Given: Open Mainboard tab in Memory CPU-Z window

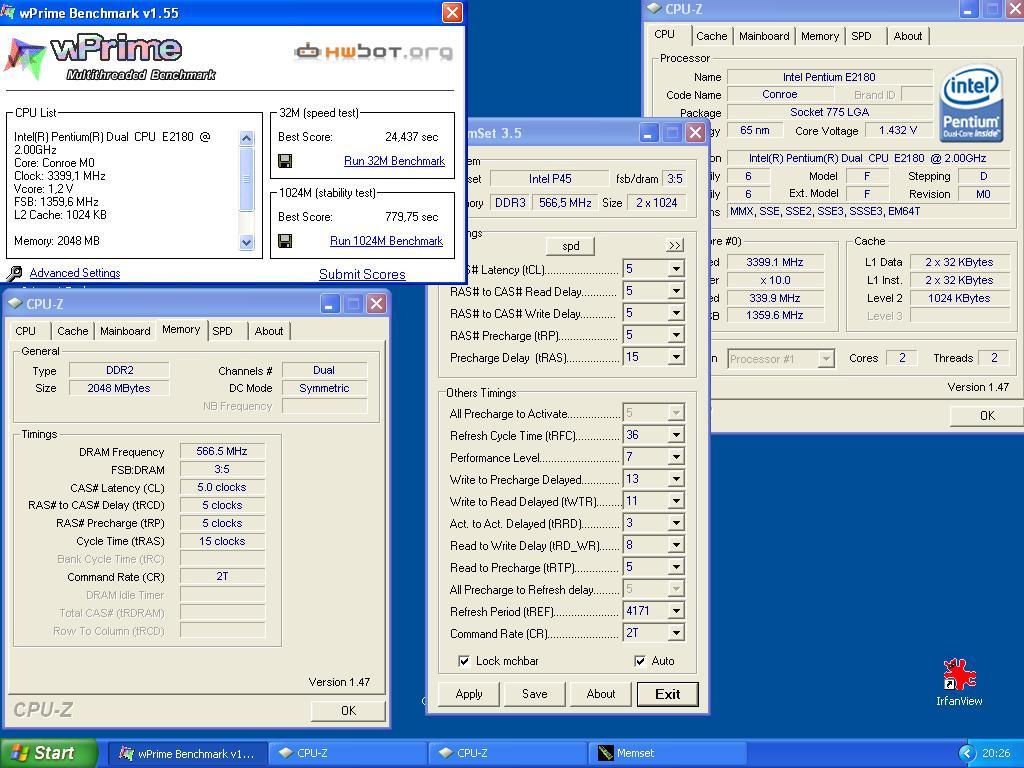Looking at the screenshot, I should (125, 331).
